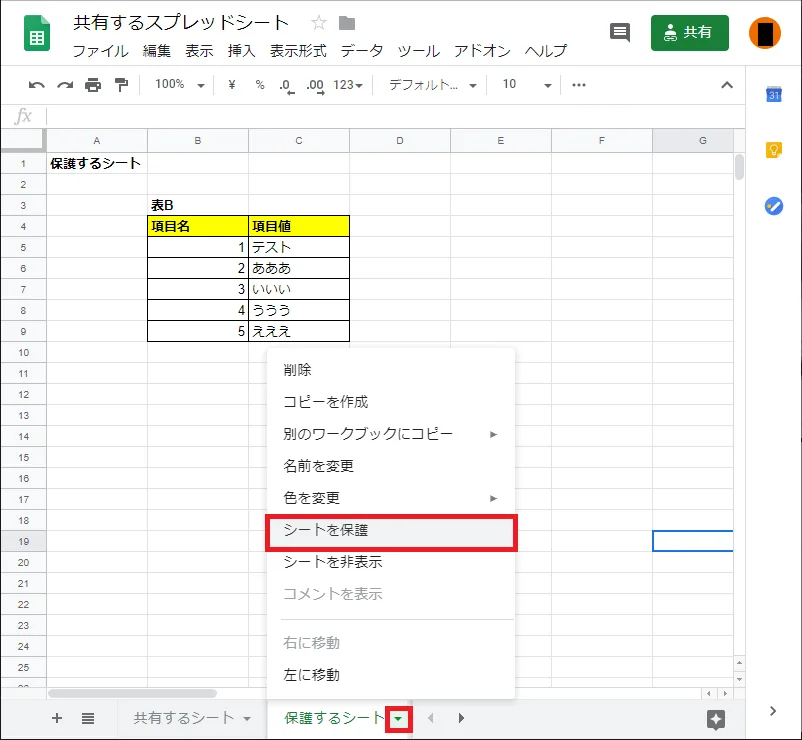The image size is (802, 740).
Task: Expand 色を変更 submenu
Action: click(391, 498)
